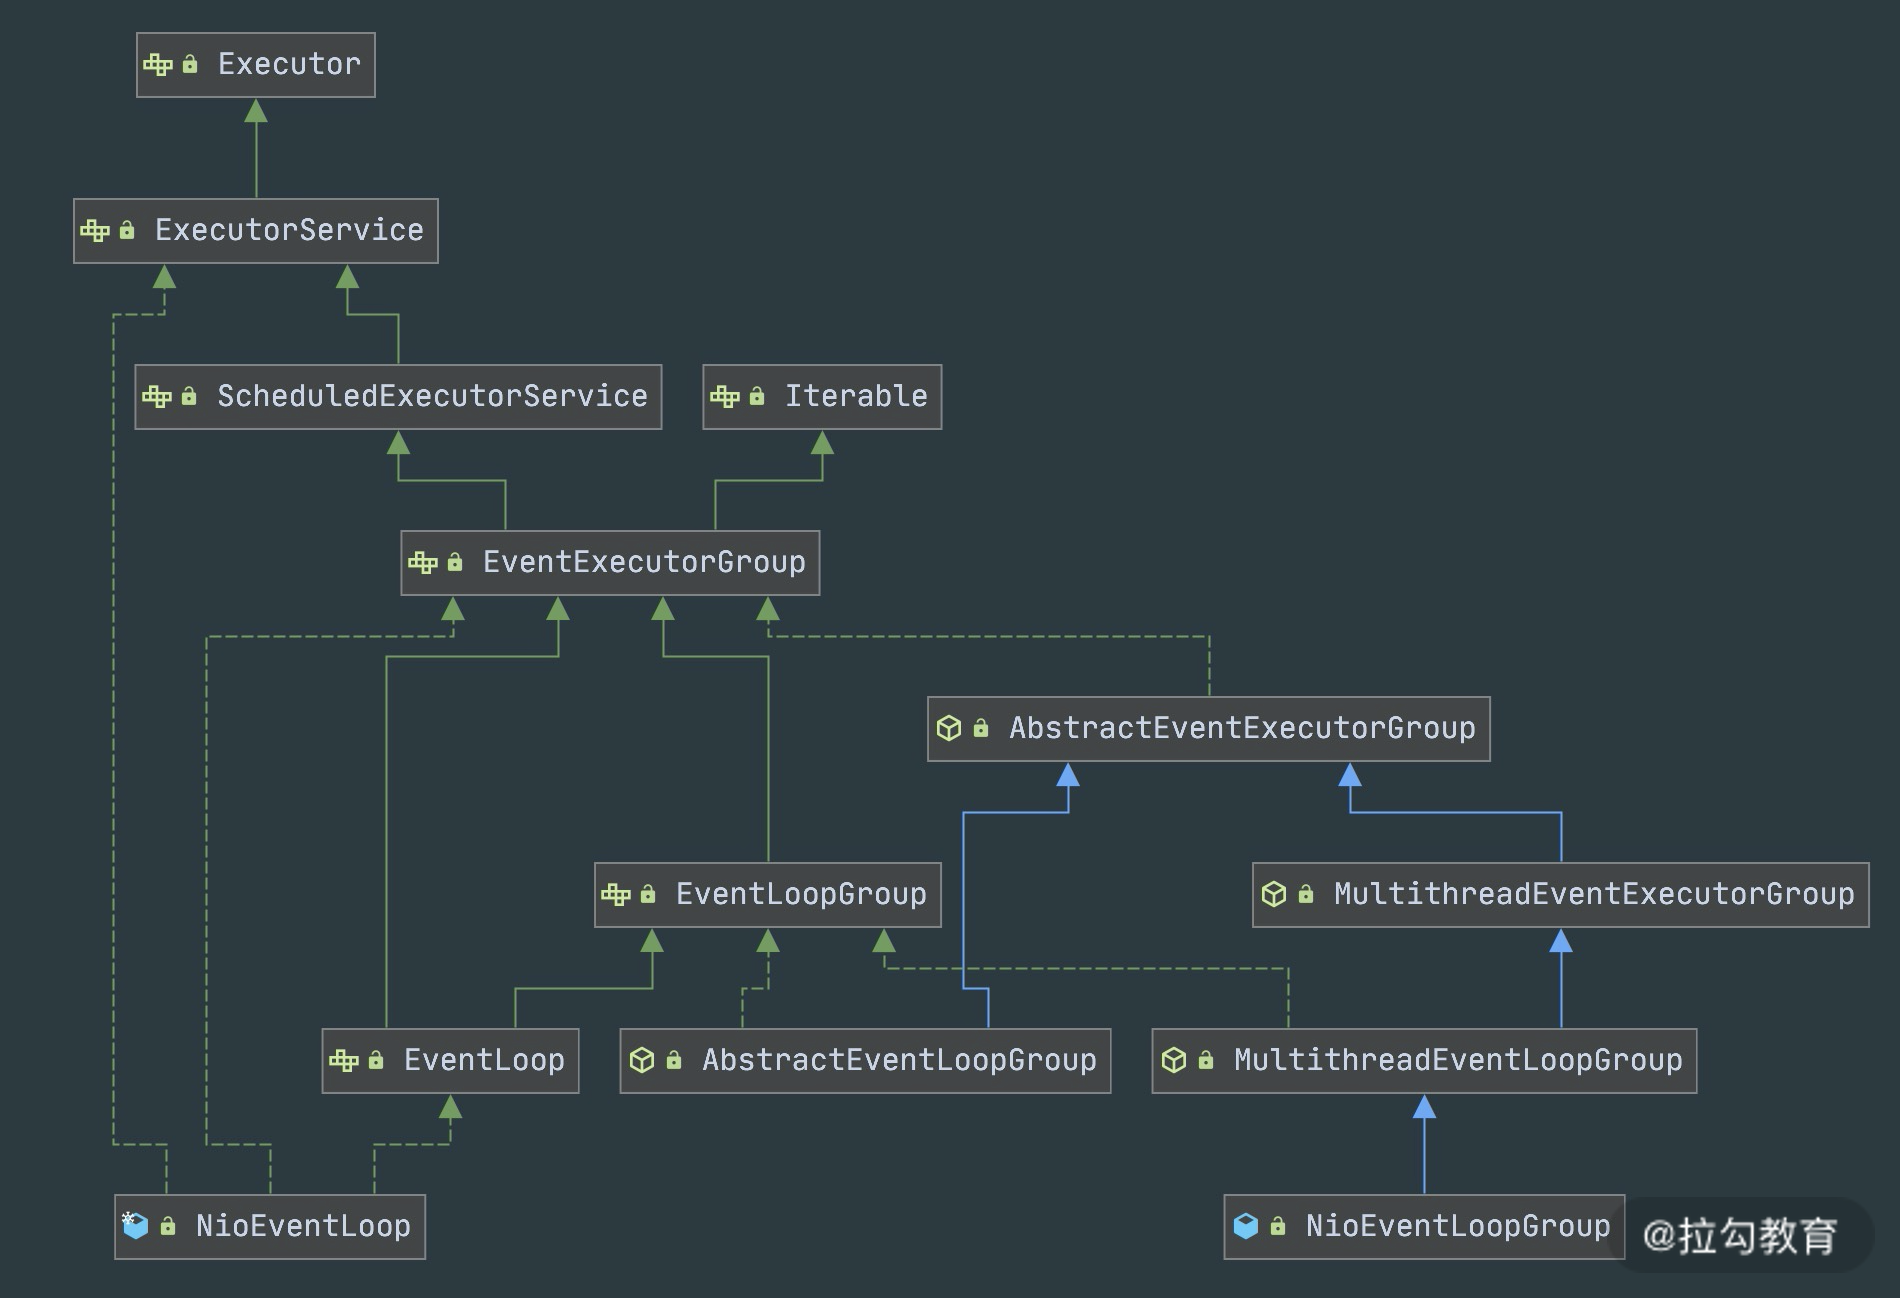Click the blue class icon beside NioEventLoopGroup
Viewport: 1900px width, 1298px height.
pos(1245,1226)
